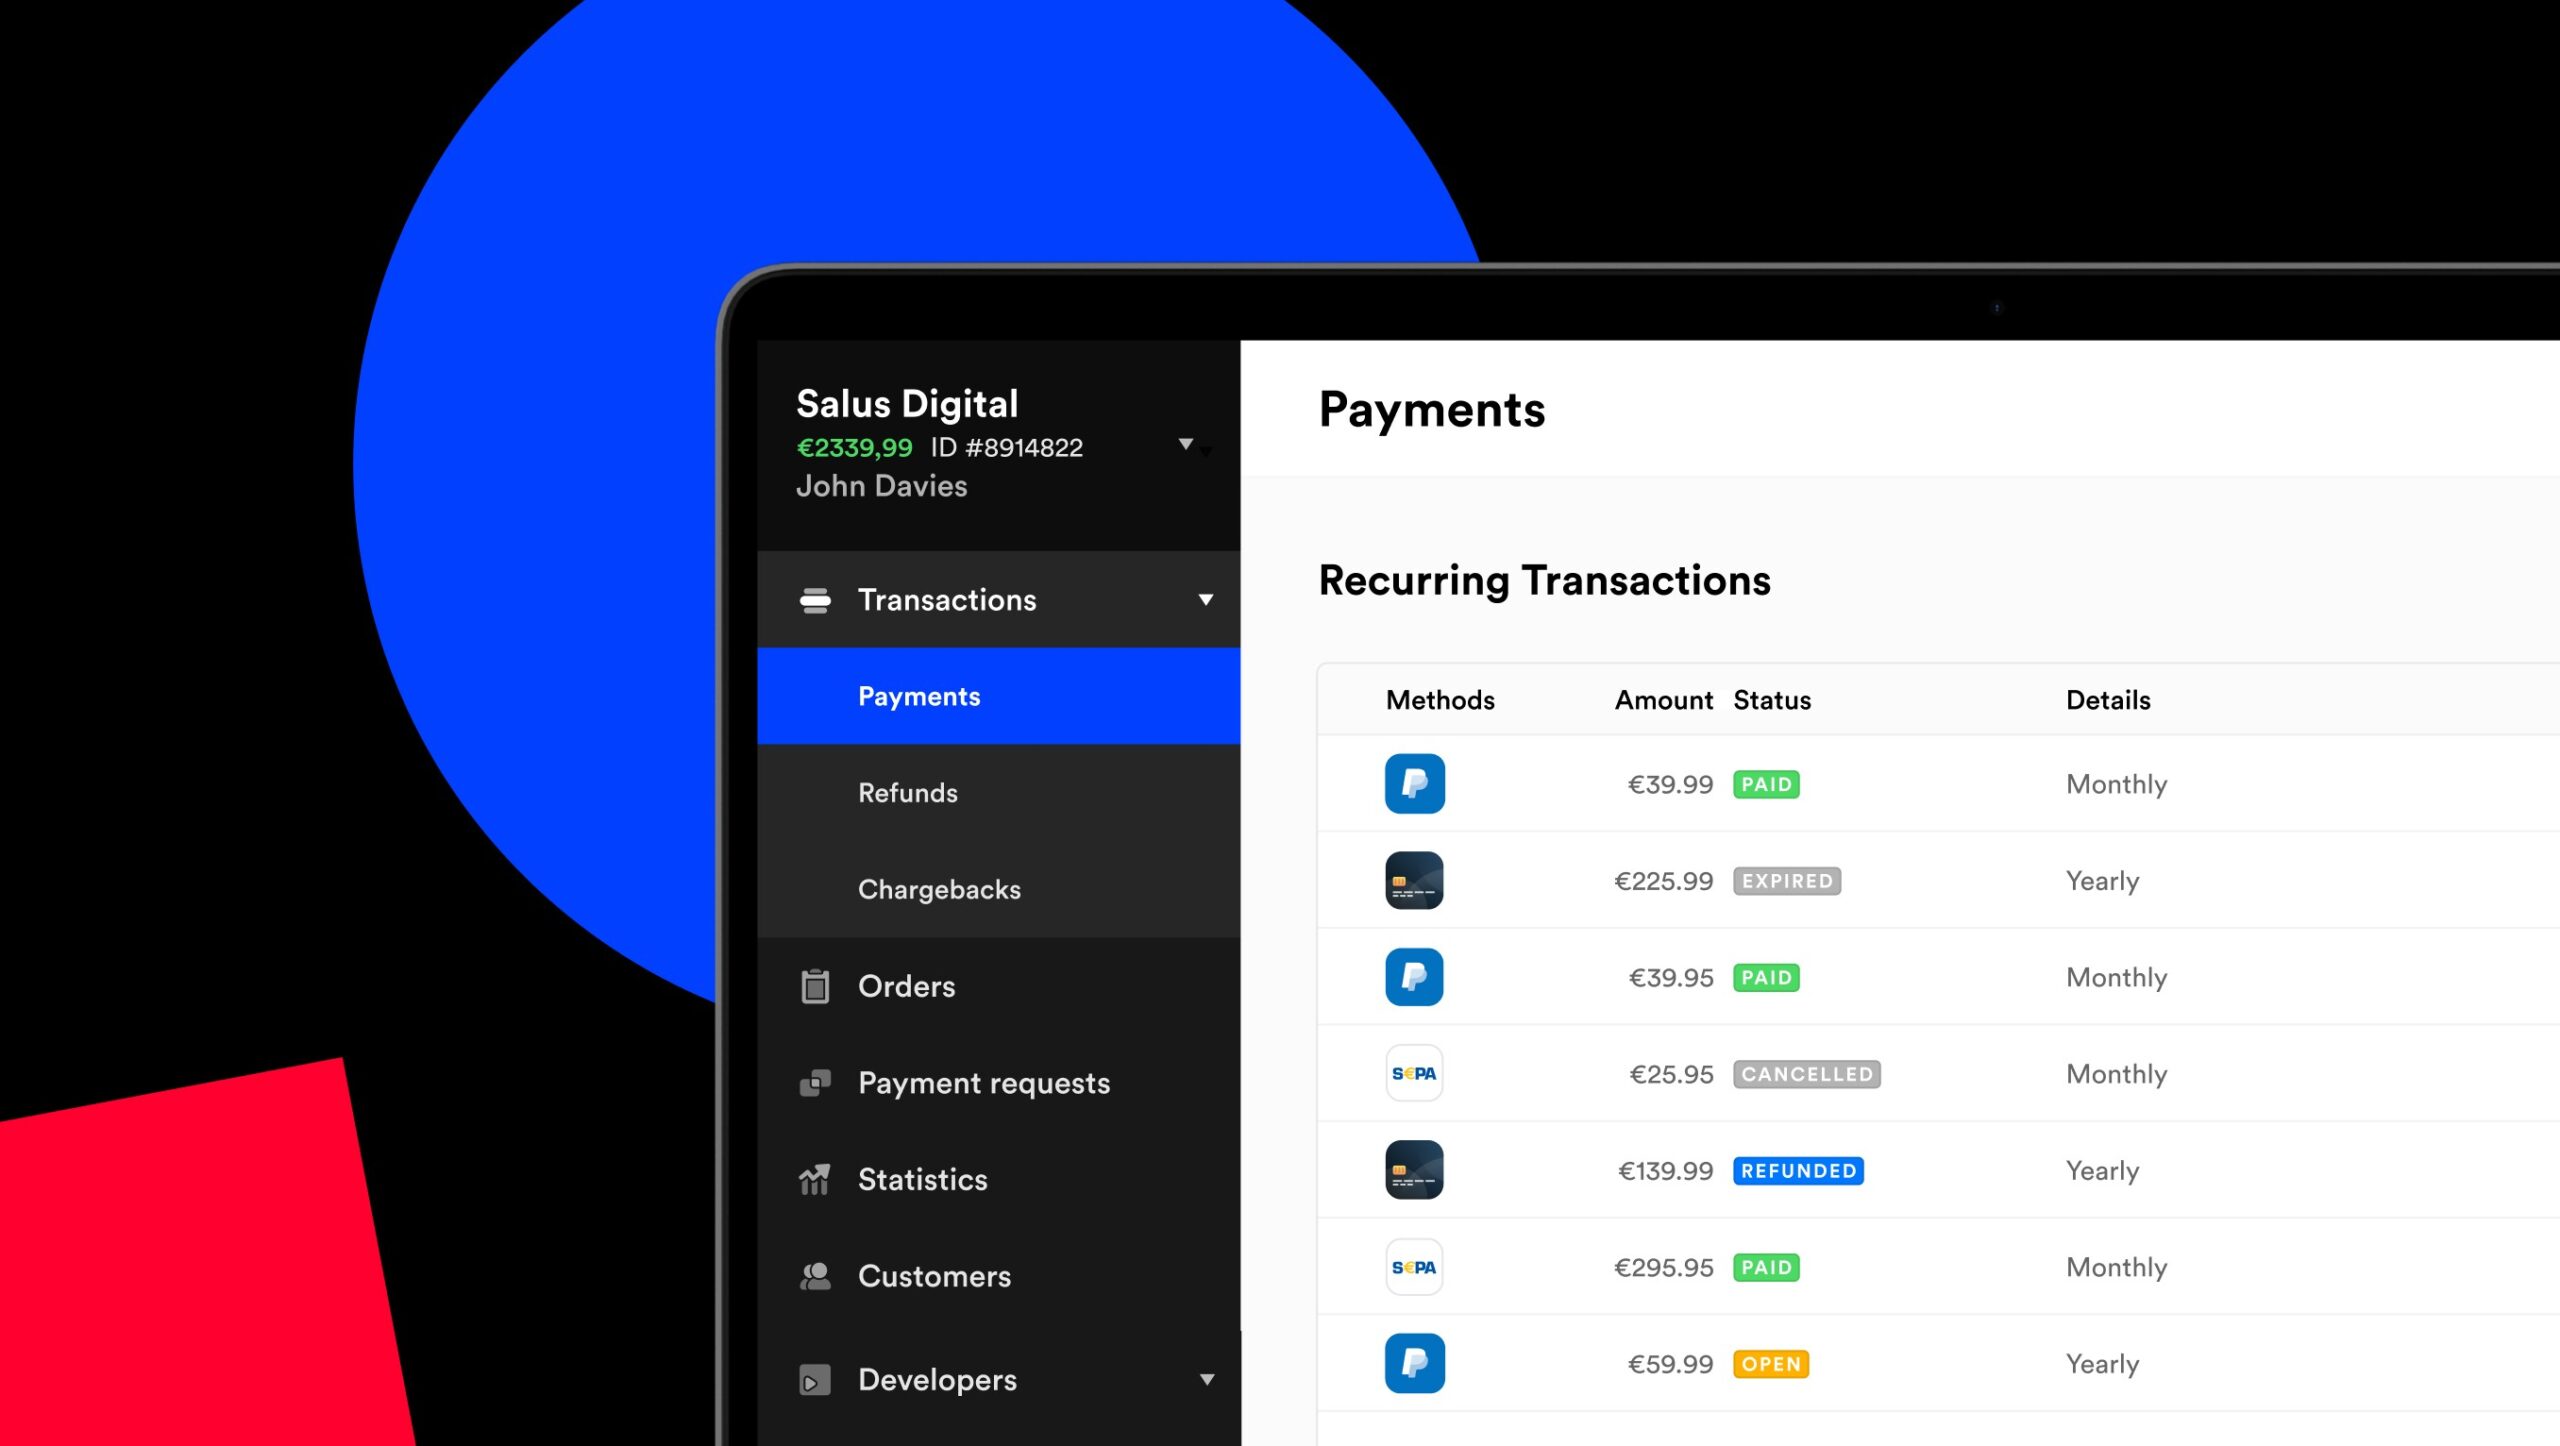This screenshot has height=1446, width=2560.
Task: Click the Orders sidebar icon
Action: click(814, 983)
